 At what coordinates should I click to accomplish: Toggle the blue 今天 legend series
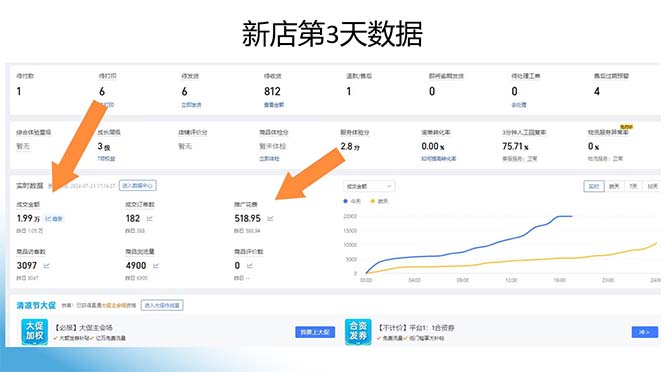click(x=352, y=201)
